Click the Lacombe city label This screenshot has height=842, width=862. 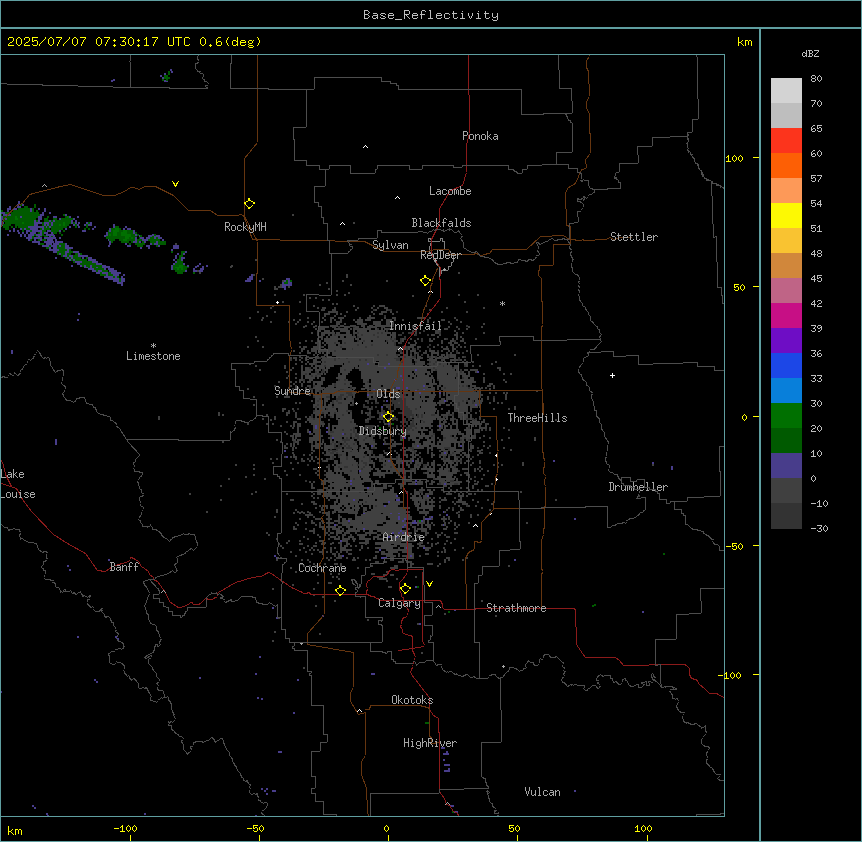click(x=450, y=191)
